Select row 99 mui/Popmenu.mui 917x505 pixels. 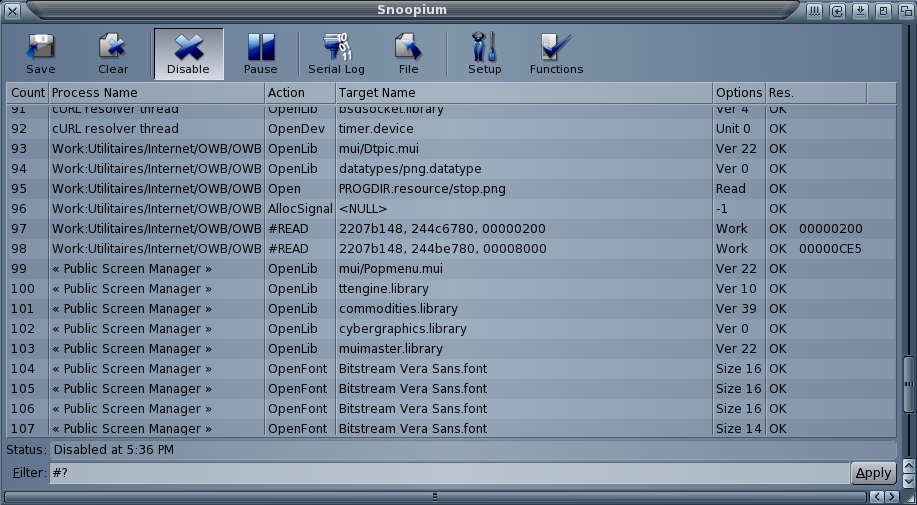click(x=451, y=269)
